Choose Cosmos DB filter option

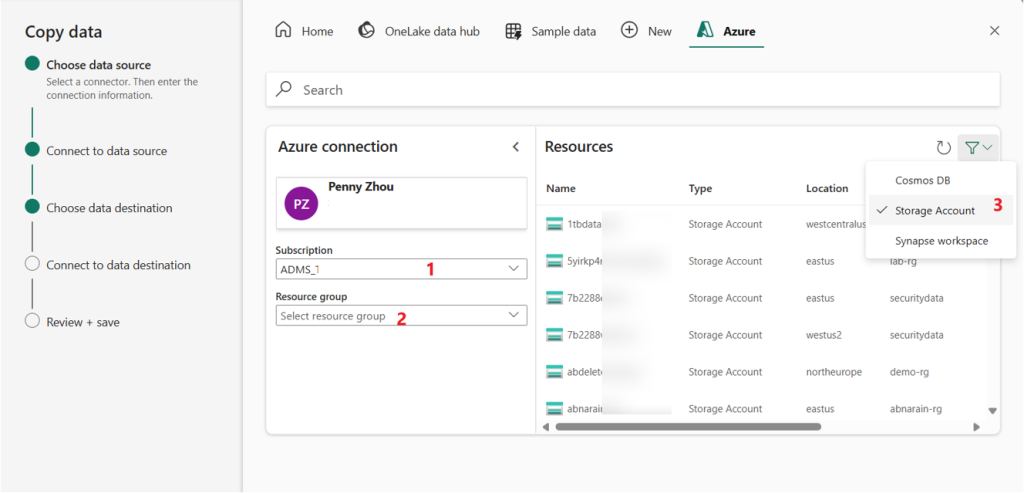[x=922, y=180]
